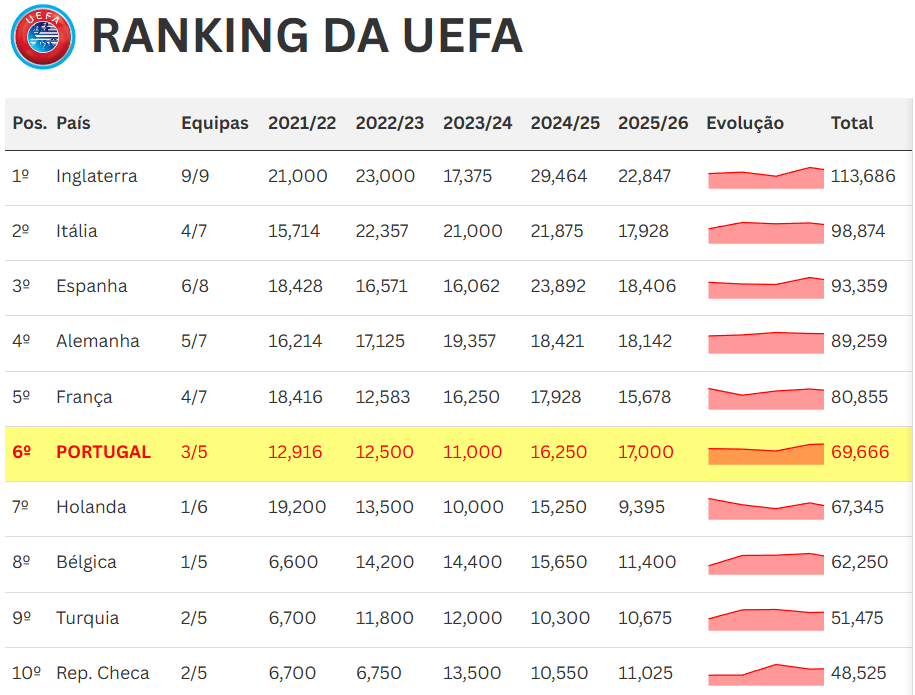The width and height of the screenshot is (915, 695).
Task: Click the Evolução column header
Action: click(x=745, y=123)
